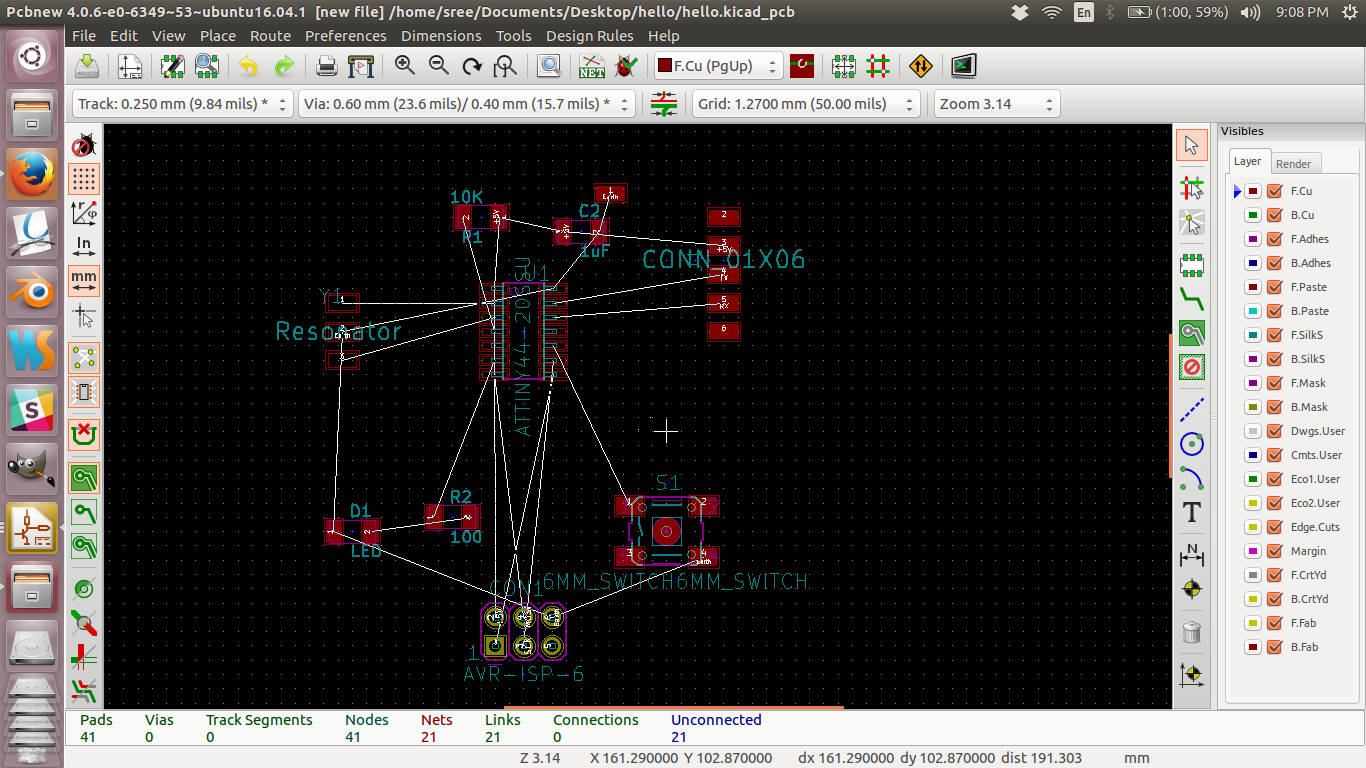This screenshot has width=1366, height=768.
Task: Open Blender from the Ubuntu dock
Action: [x=32, y=291]
